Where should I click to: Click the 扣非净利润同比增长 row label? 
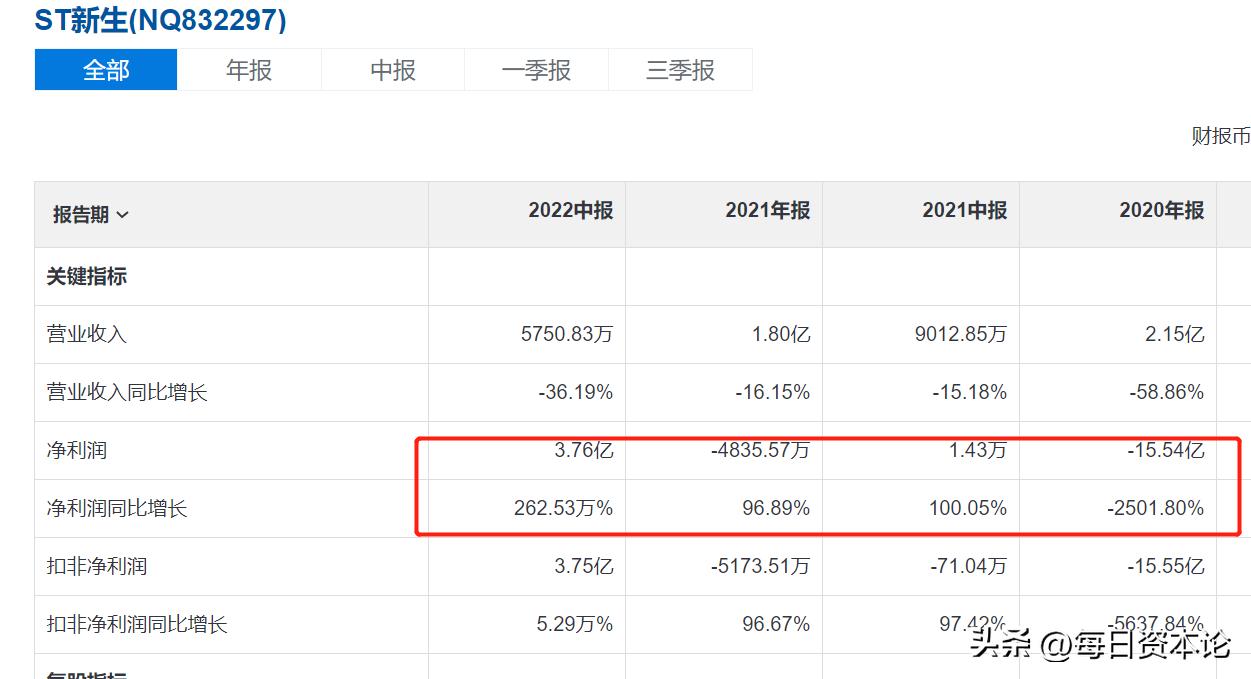(x=137, y=625)
